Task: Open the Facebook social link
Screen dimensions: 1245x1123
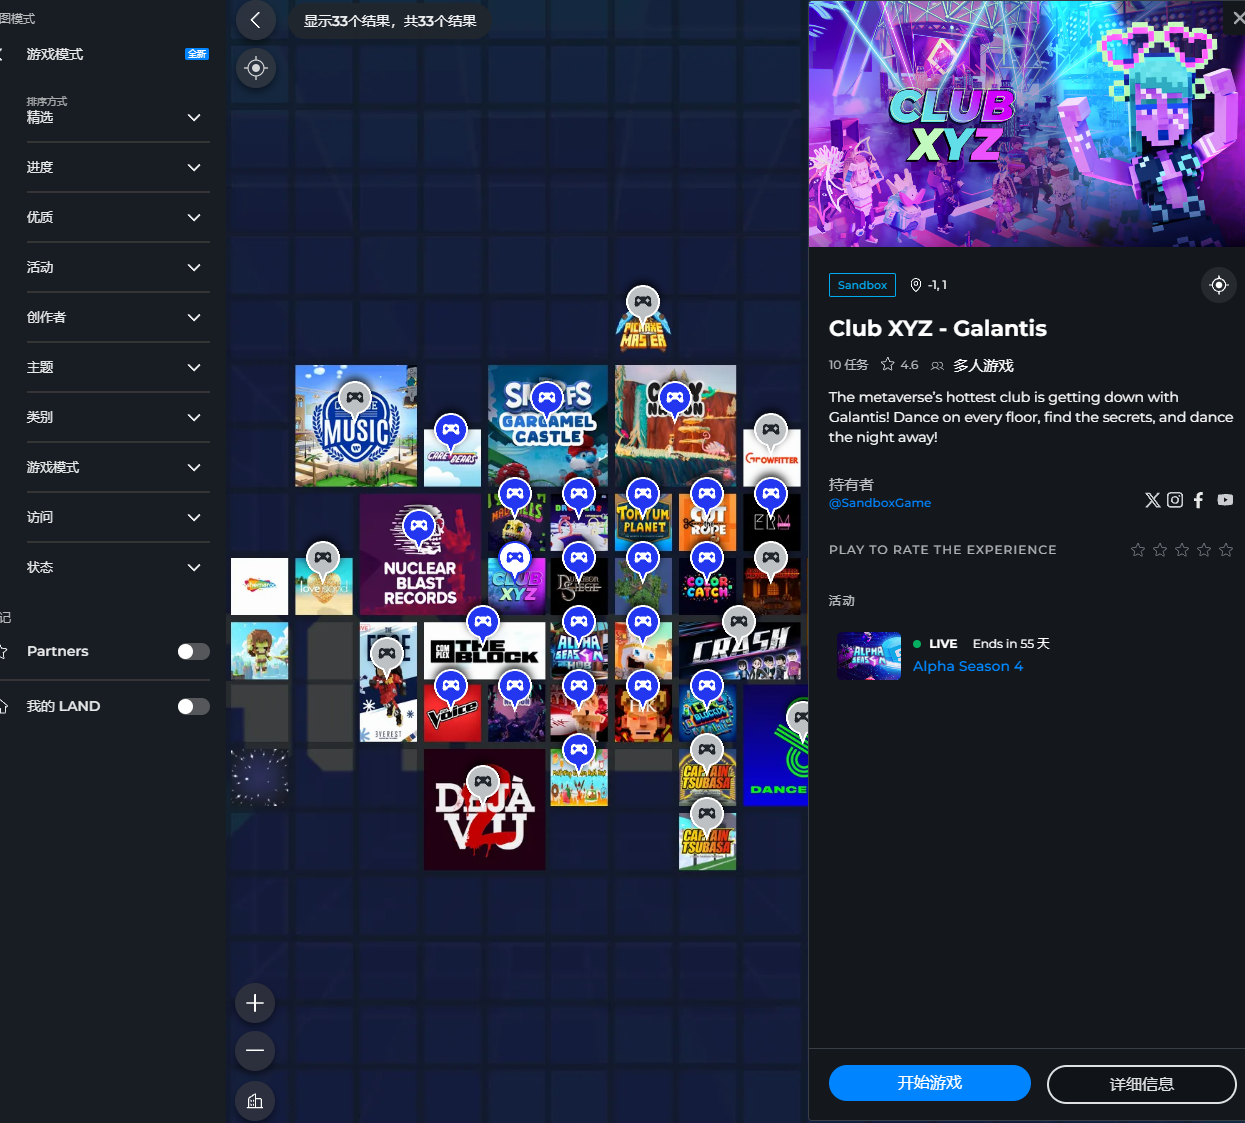Action: click(x=1198, y=500)
